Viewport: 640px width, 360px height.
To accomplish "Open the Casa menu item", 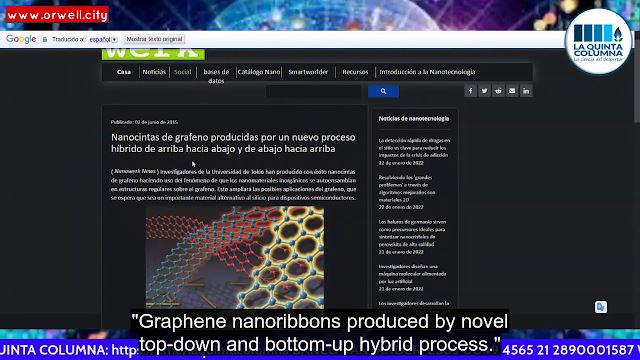I will click(x=124, y=72).
